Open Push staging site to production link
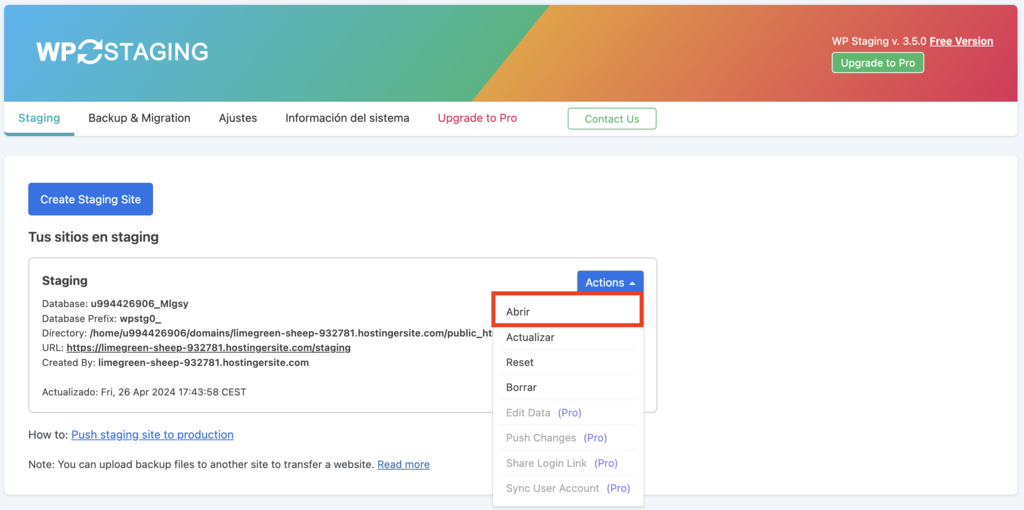The image size is (1024, 510). point(152,434)
